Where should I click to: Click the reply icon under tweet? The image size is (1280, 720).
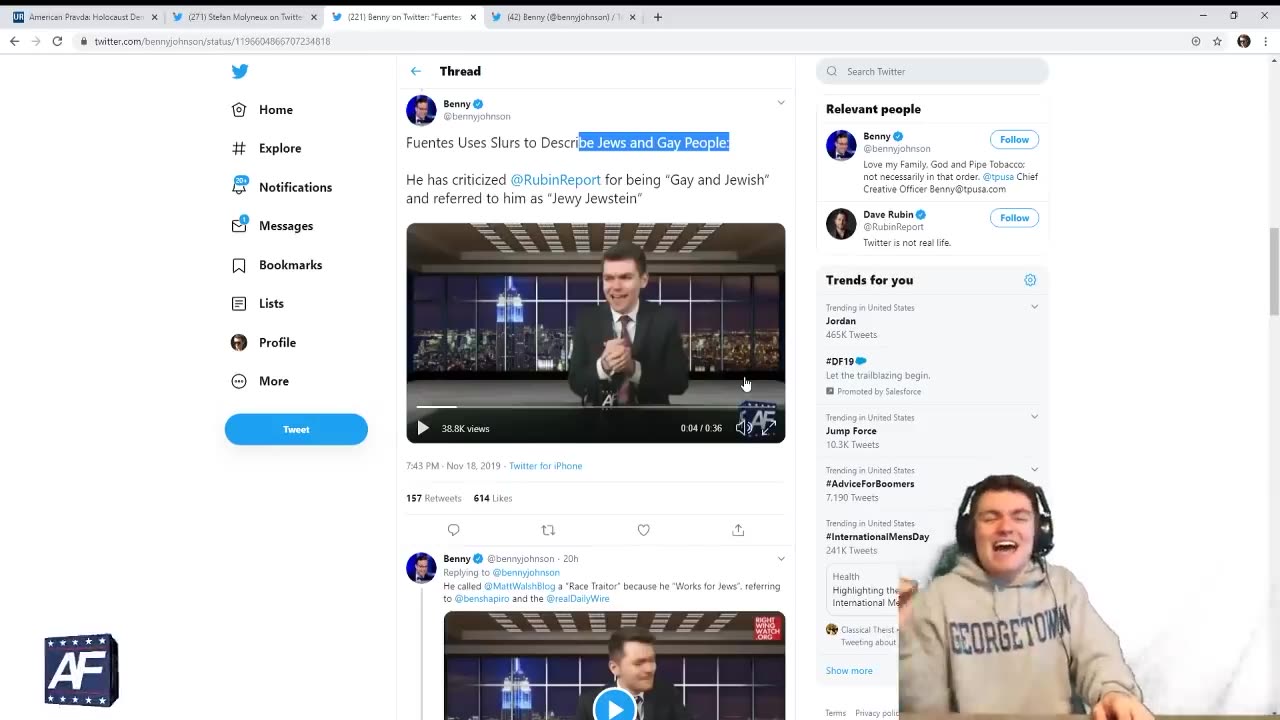tap(454, 530)
